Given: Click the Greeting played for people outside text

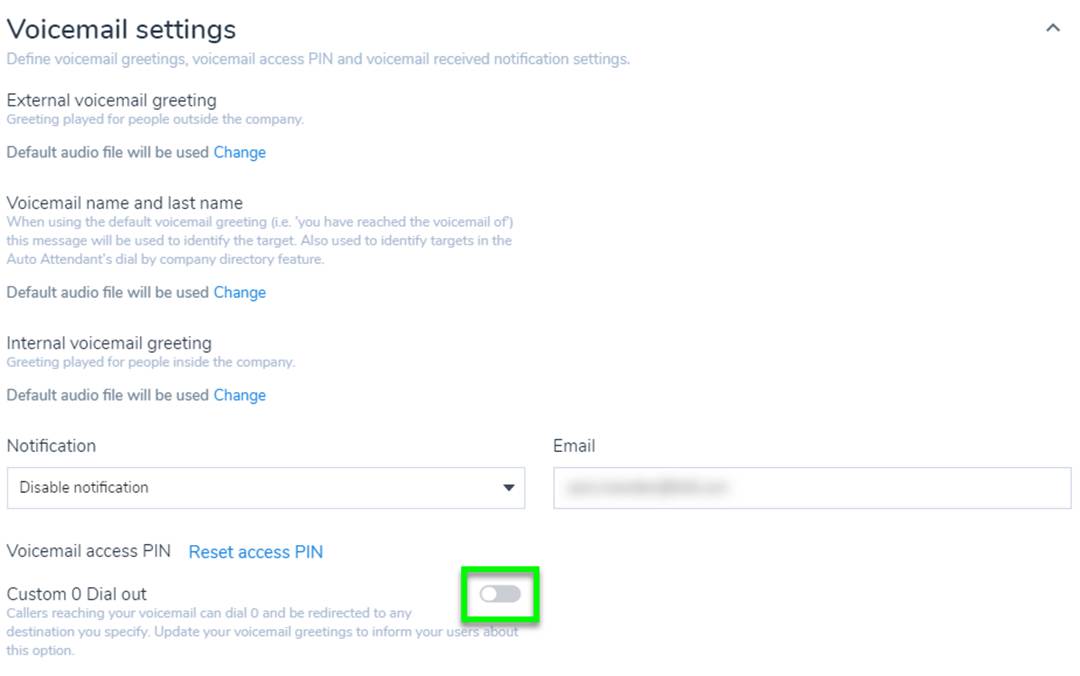Looking at the screenshot, I should pos(155,119).
